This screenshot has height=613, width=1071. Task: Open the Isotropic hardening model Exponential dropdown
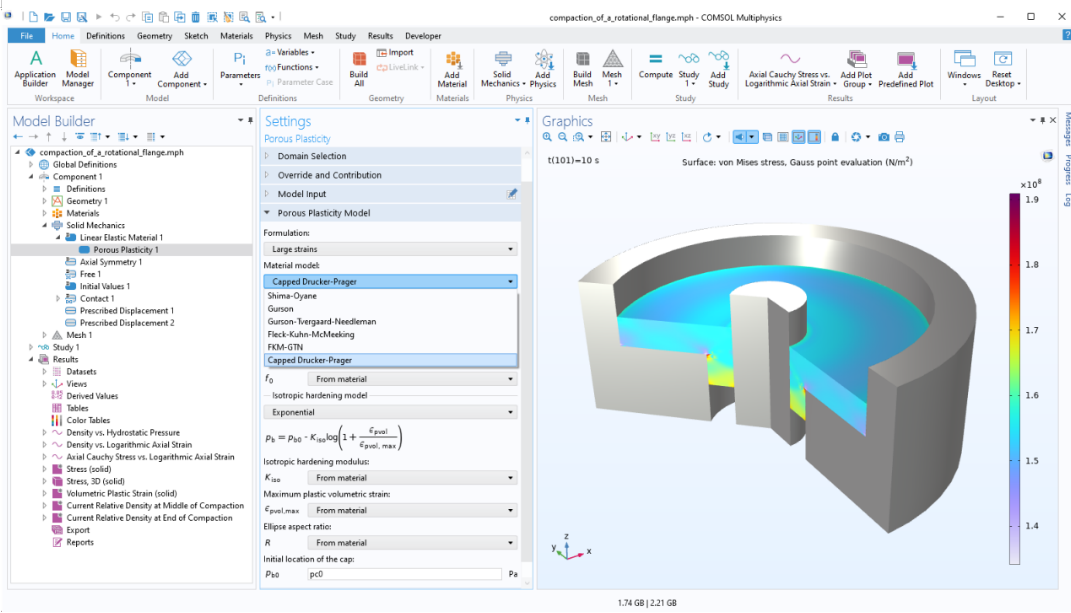390,412
